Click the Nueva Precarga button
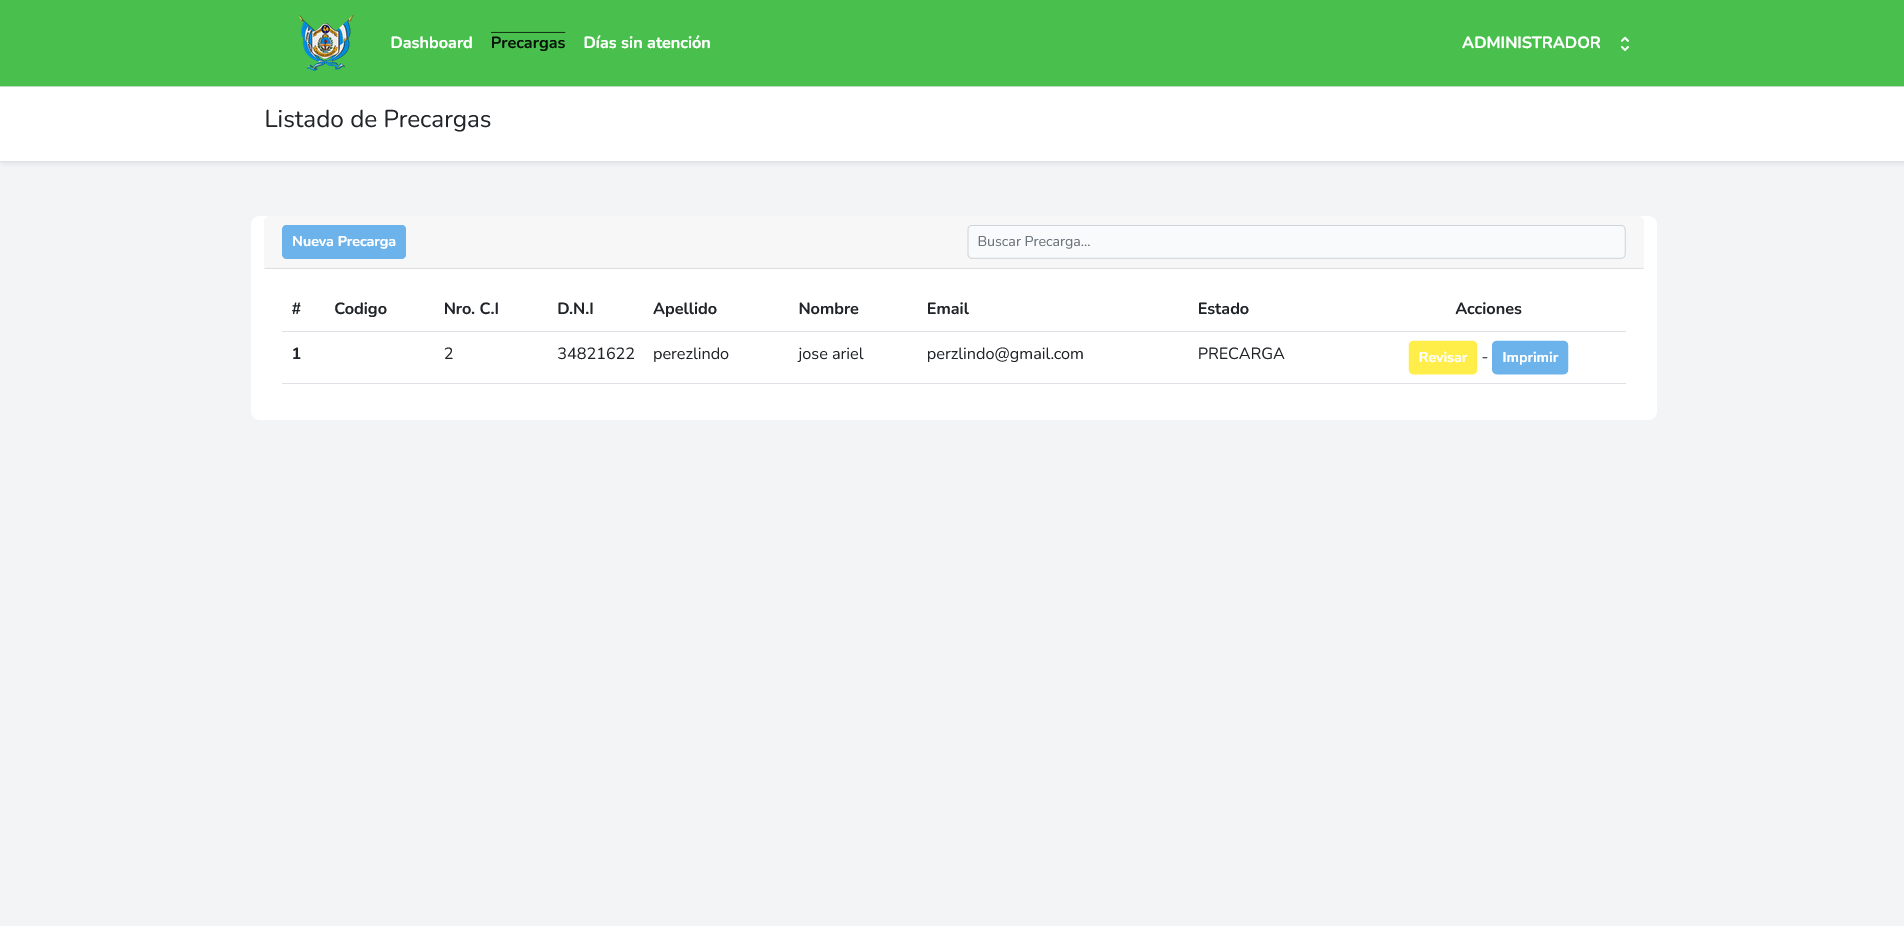The image size is (1904, 926). (x=343, y=242)
